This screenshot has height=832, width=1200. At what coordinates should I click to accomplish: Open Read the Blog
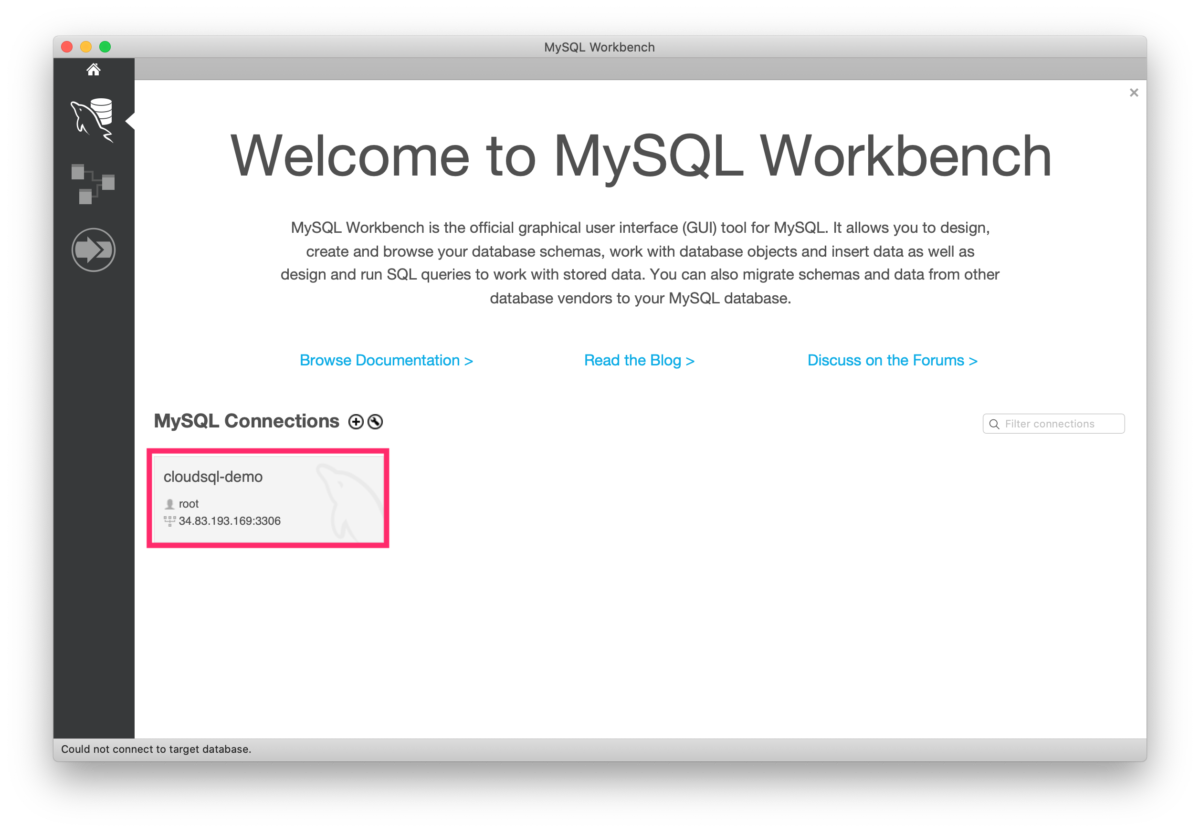(639, 360)
